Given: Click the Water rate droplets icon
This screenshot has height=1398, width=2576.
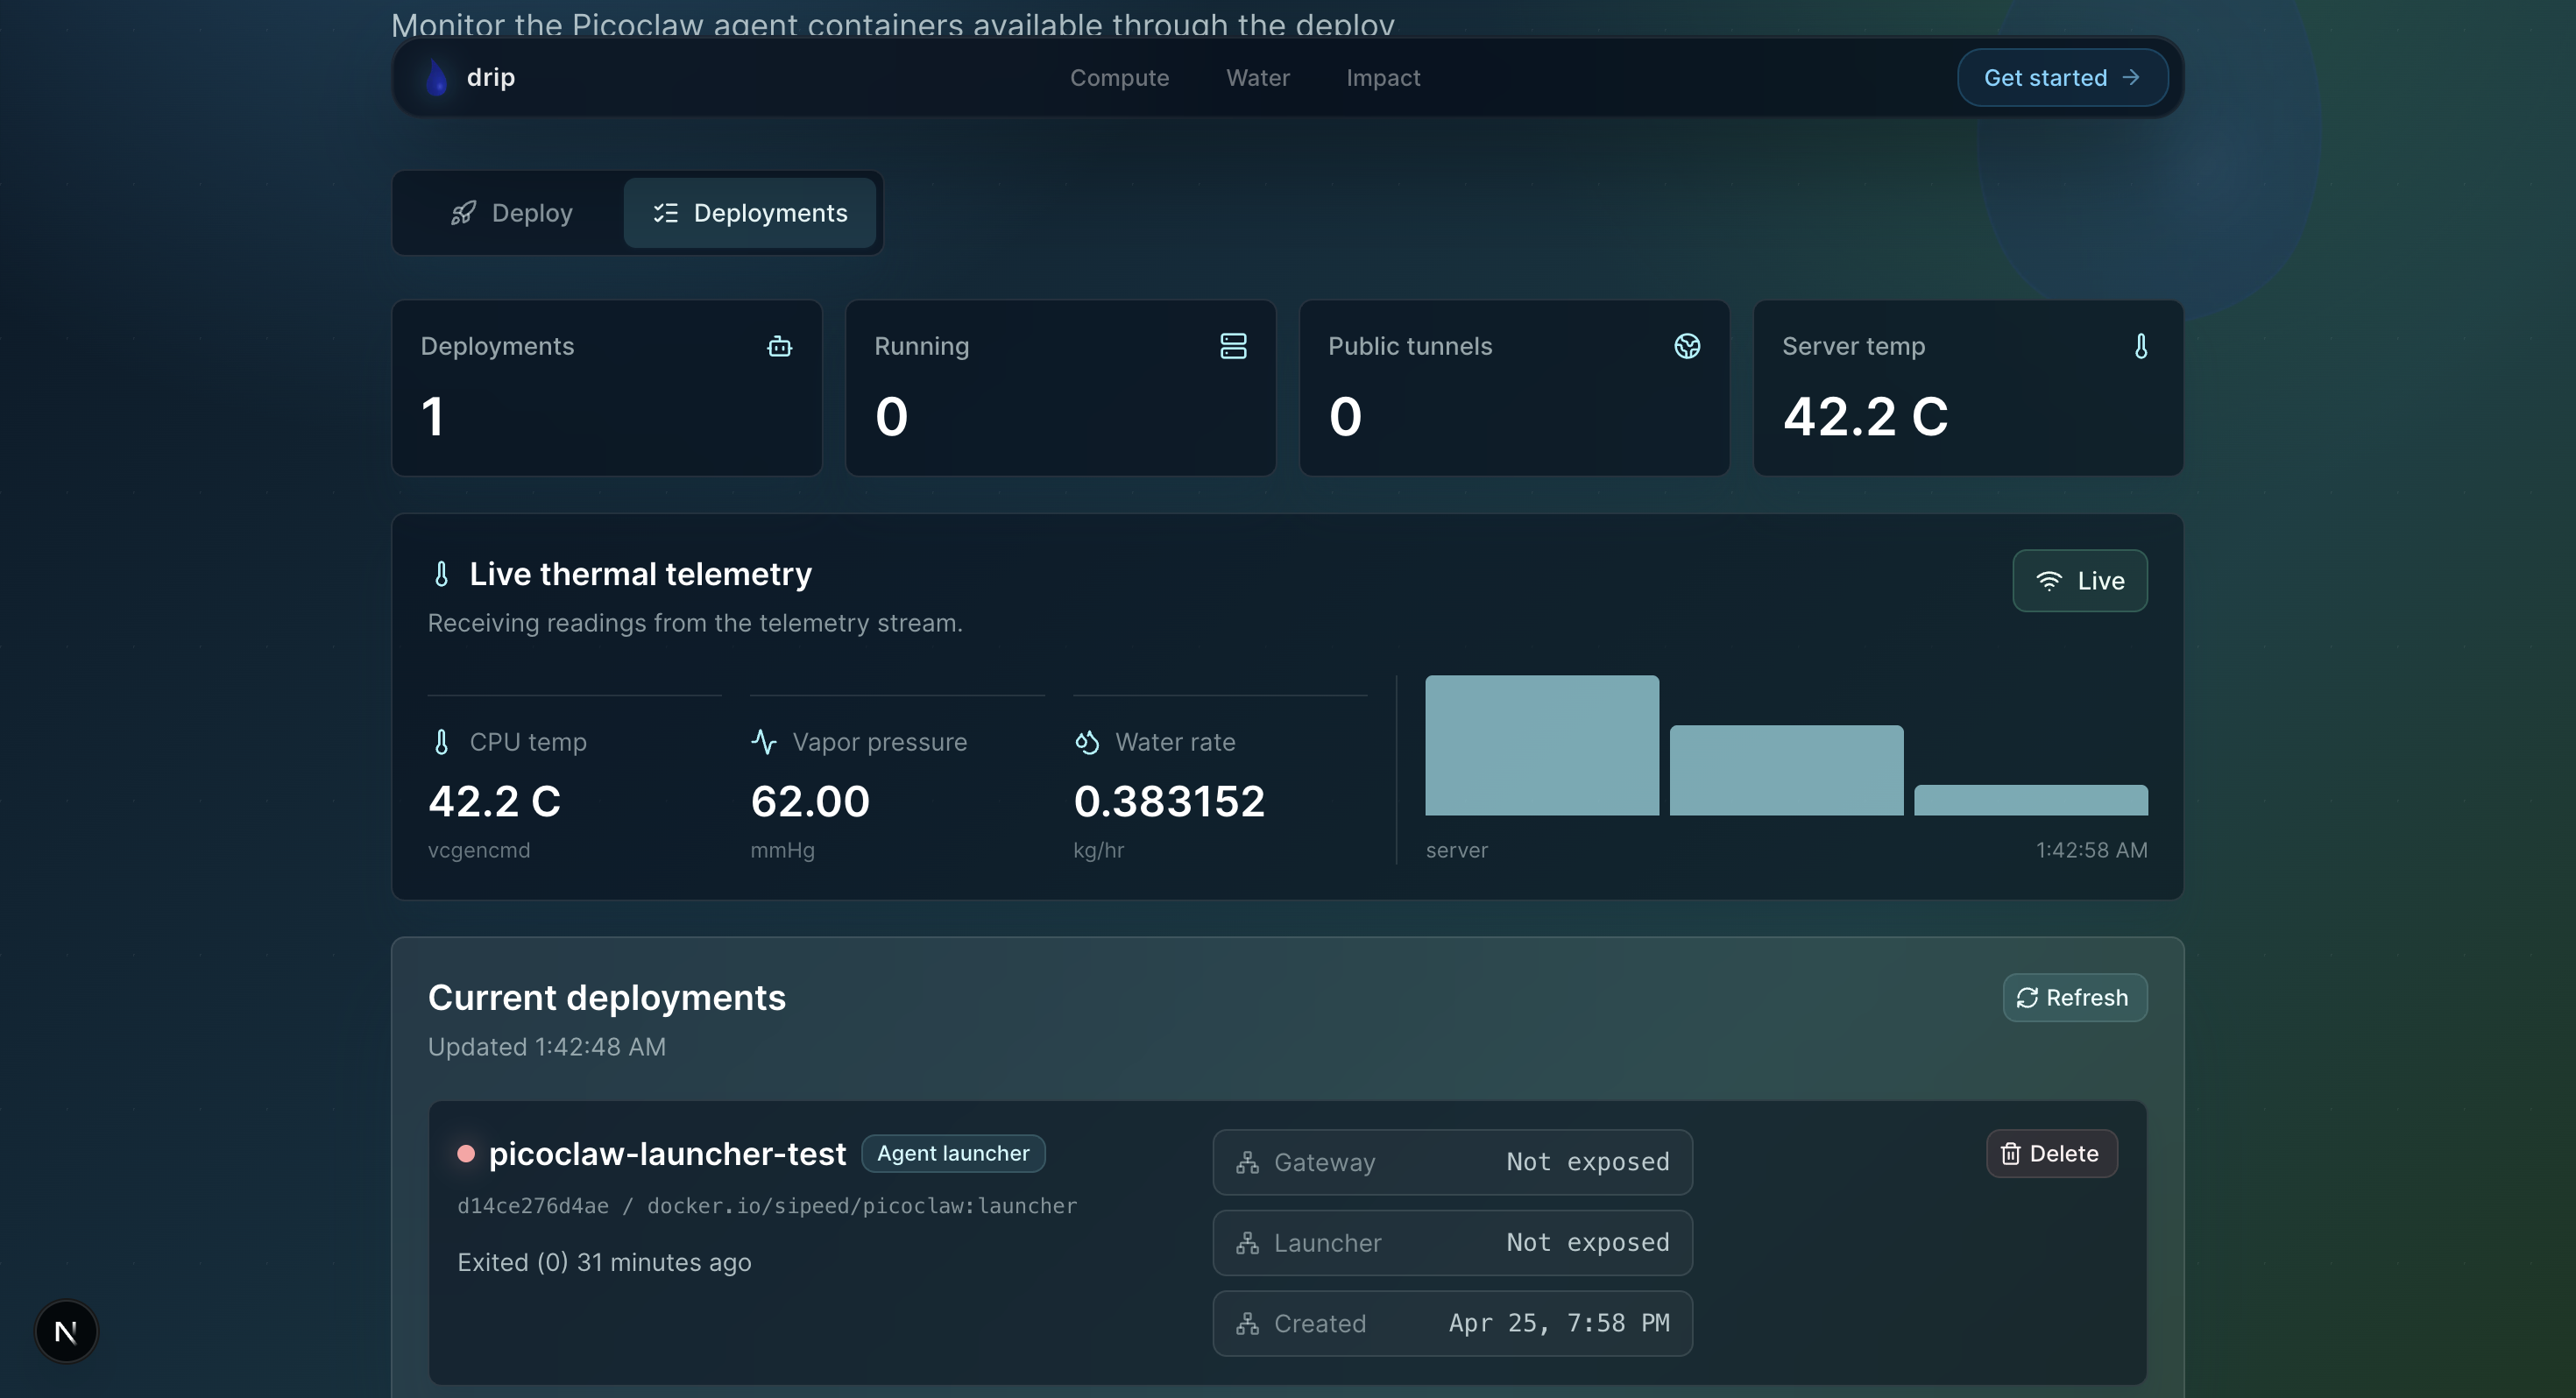Looking at the screenshot, I should coord(1087,742).
